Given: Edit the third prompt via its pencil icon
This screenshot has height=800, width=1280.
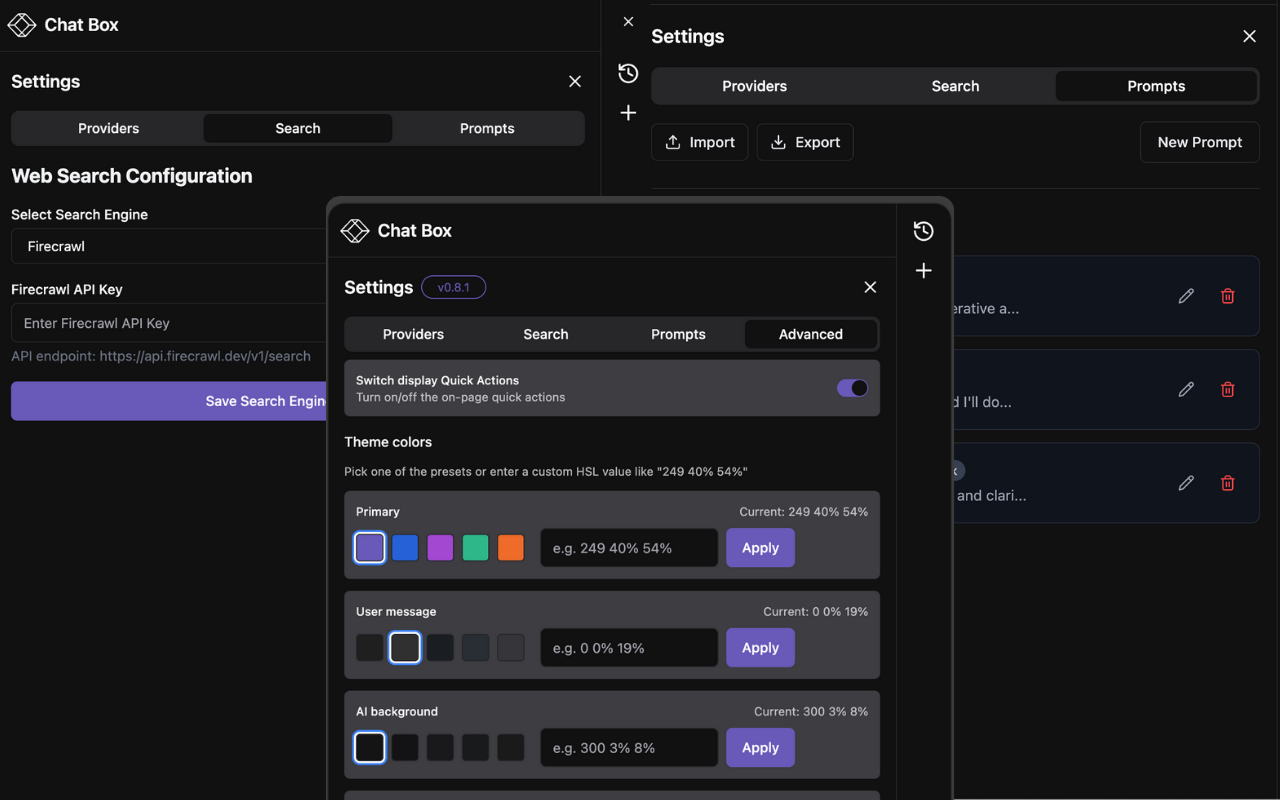Looking at the screenshot, I should 1186,483.
